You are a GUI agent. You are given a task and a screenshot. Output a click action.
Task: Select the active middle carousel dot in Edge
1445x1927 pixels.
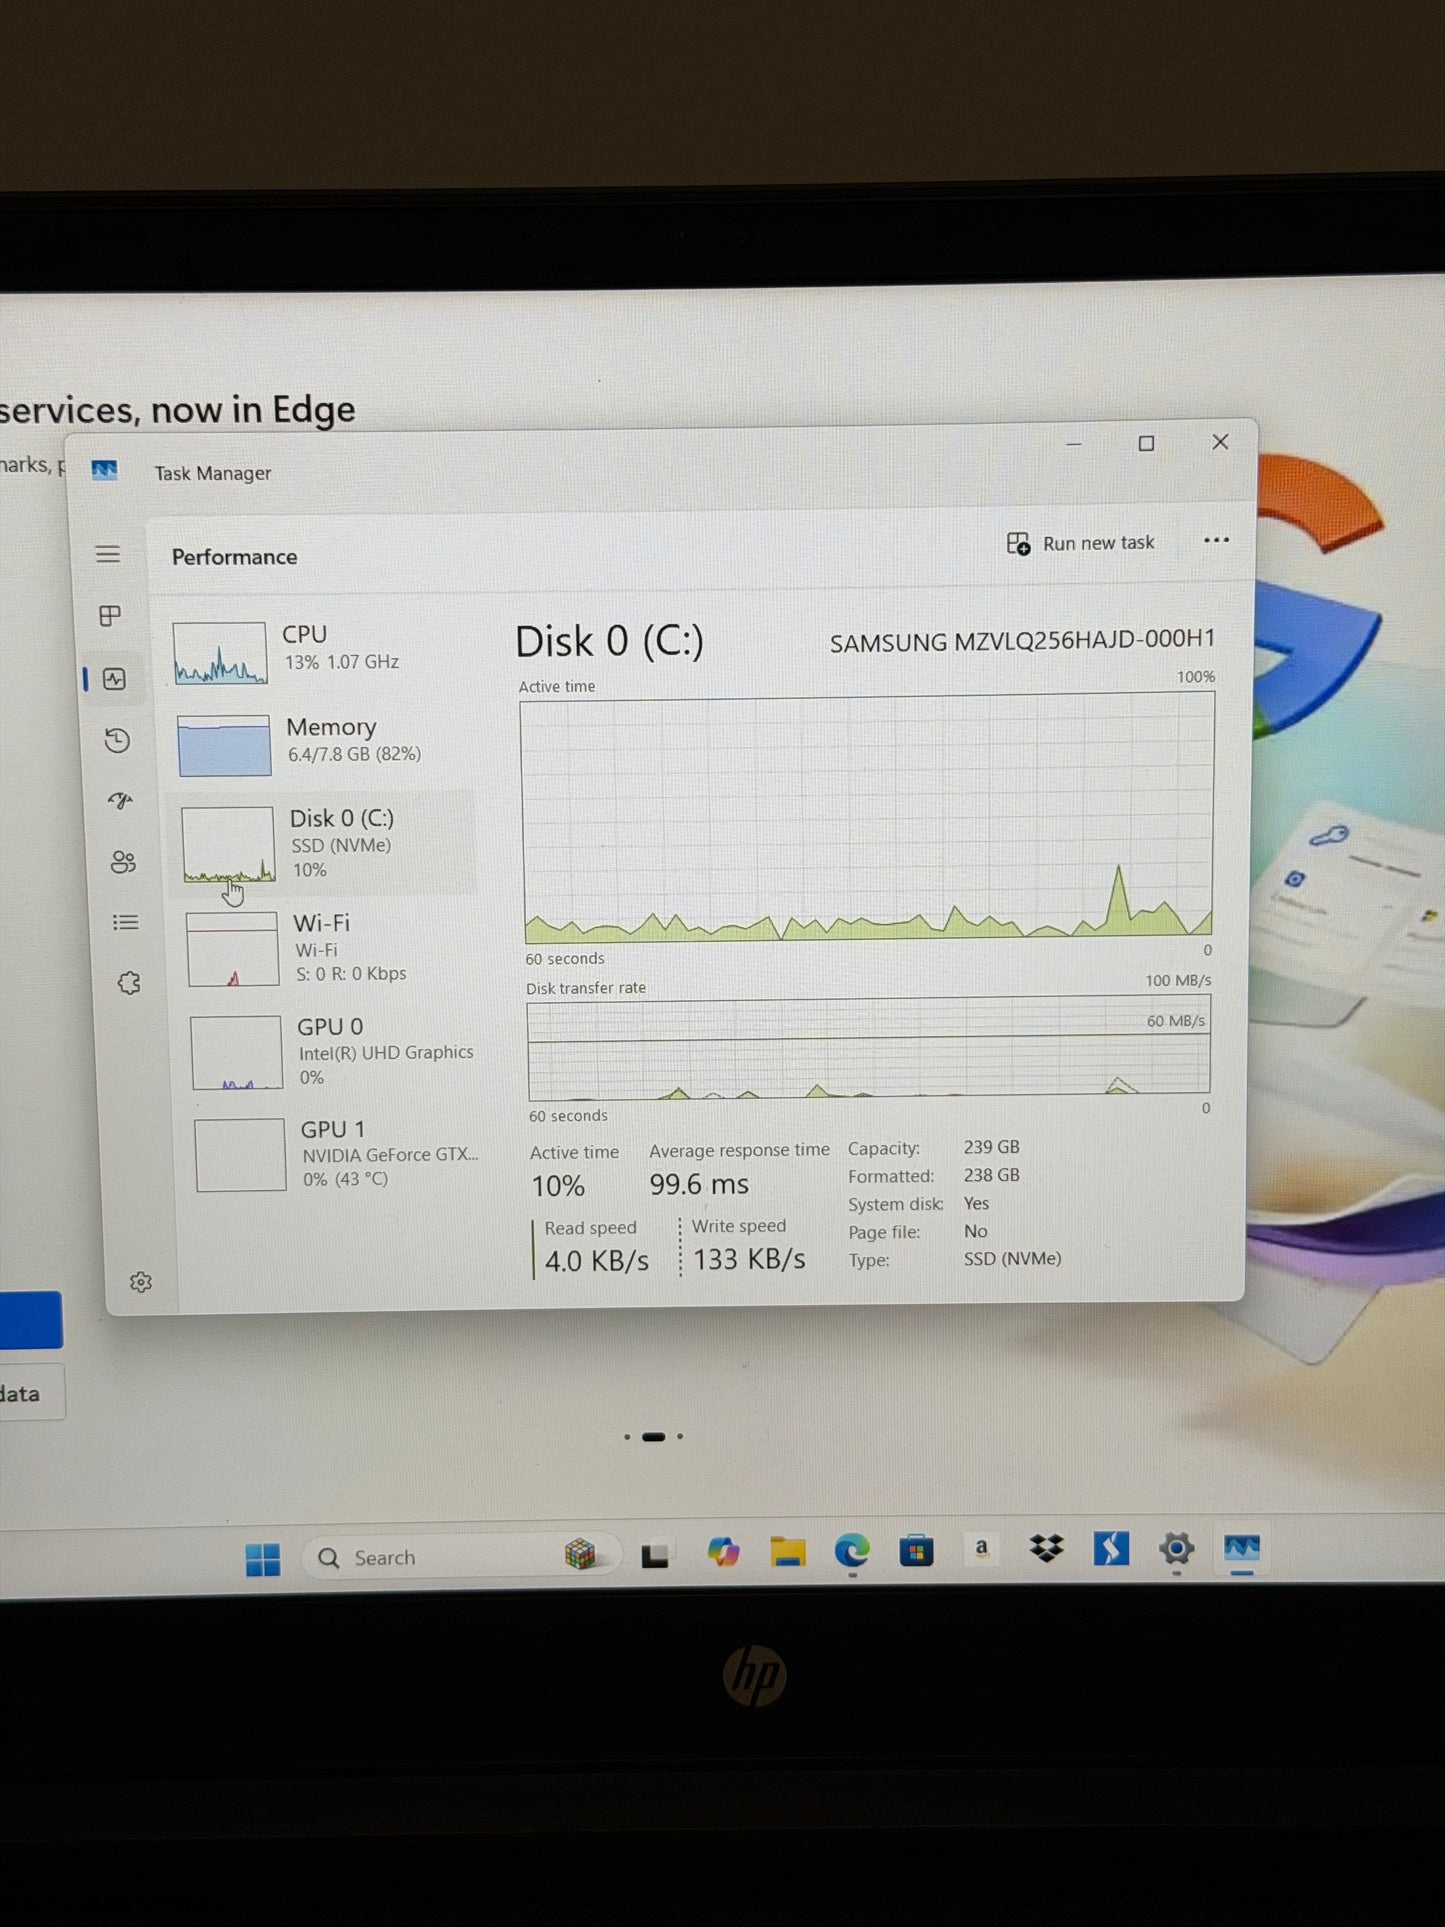653,1437
